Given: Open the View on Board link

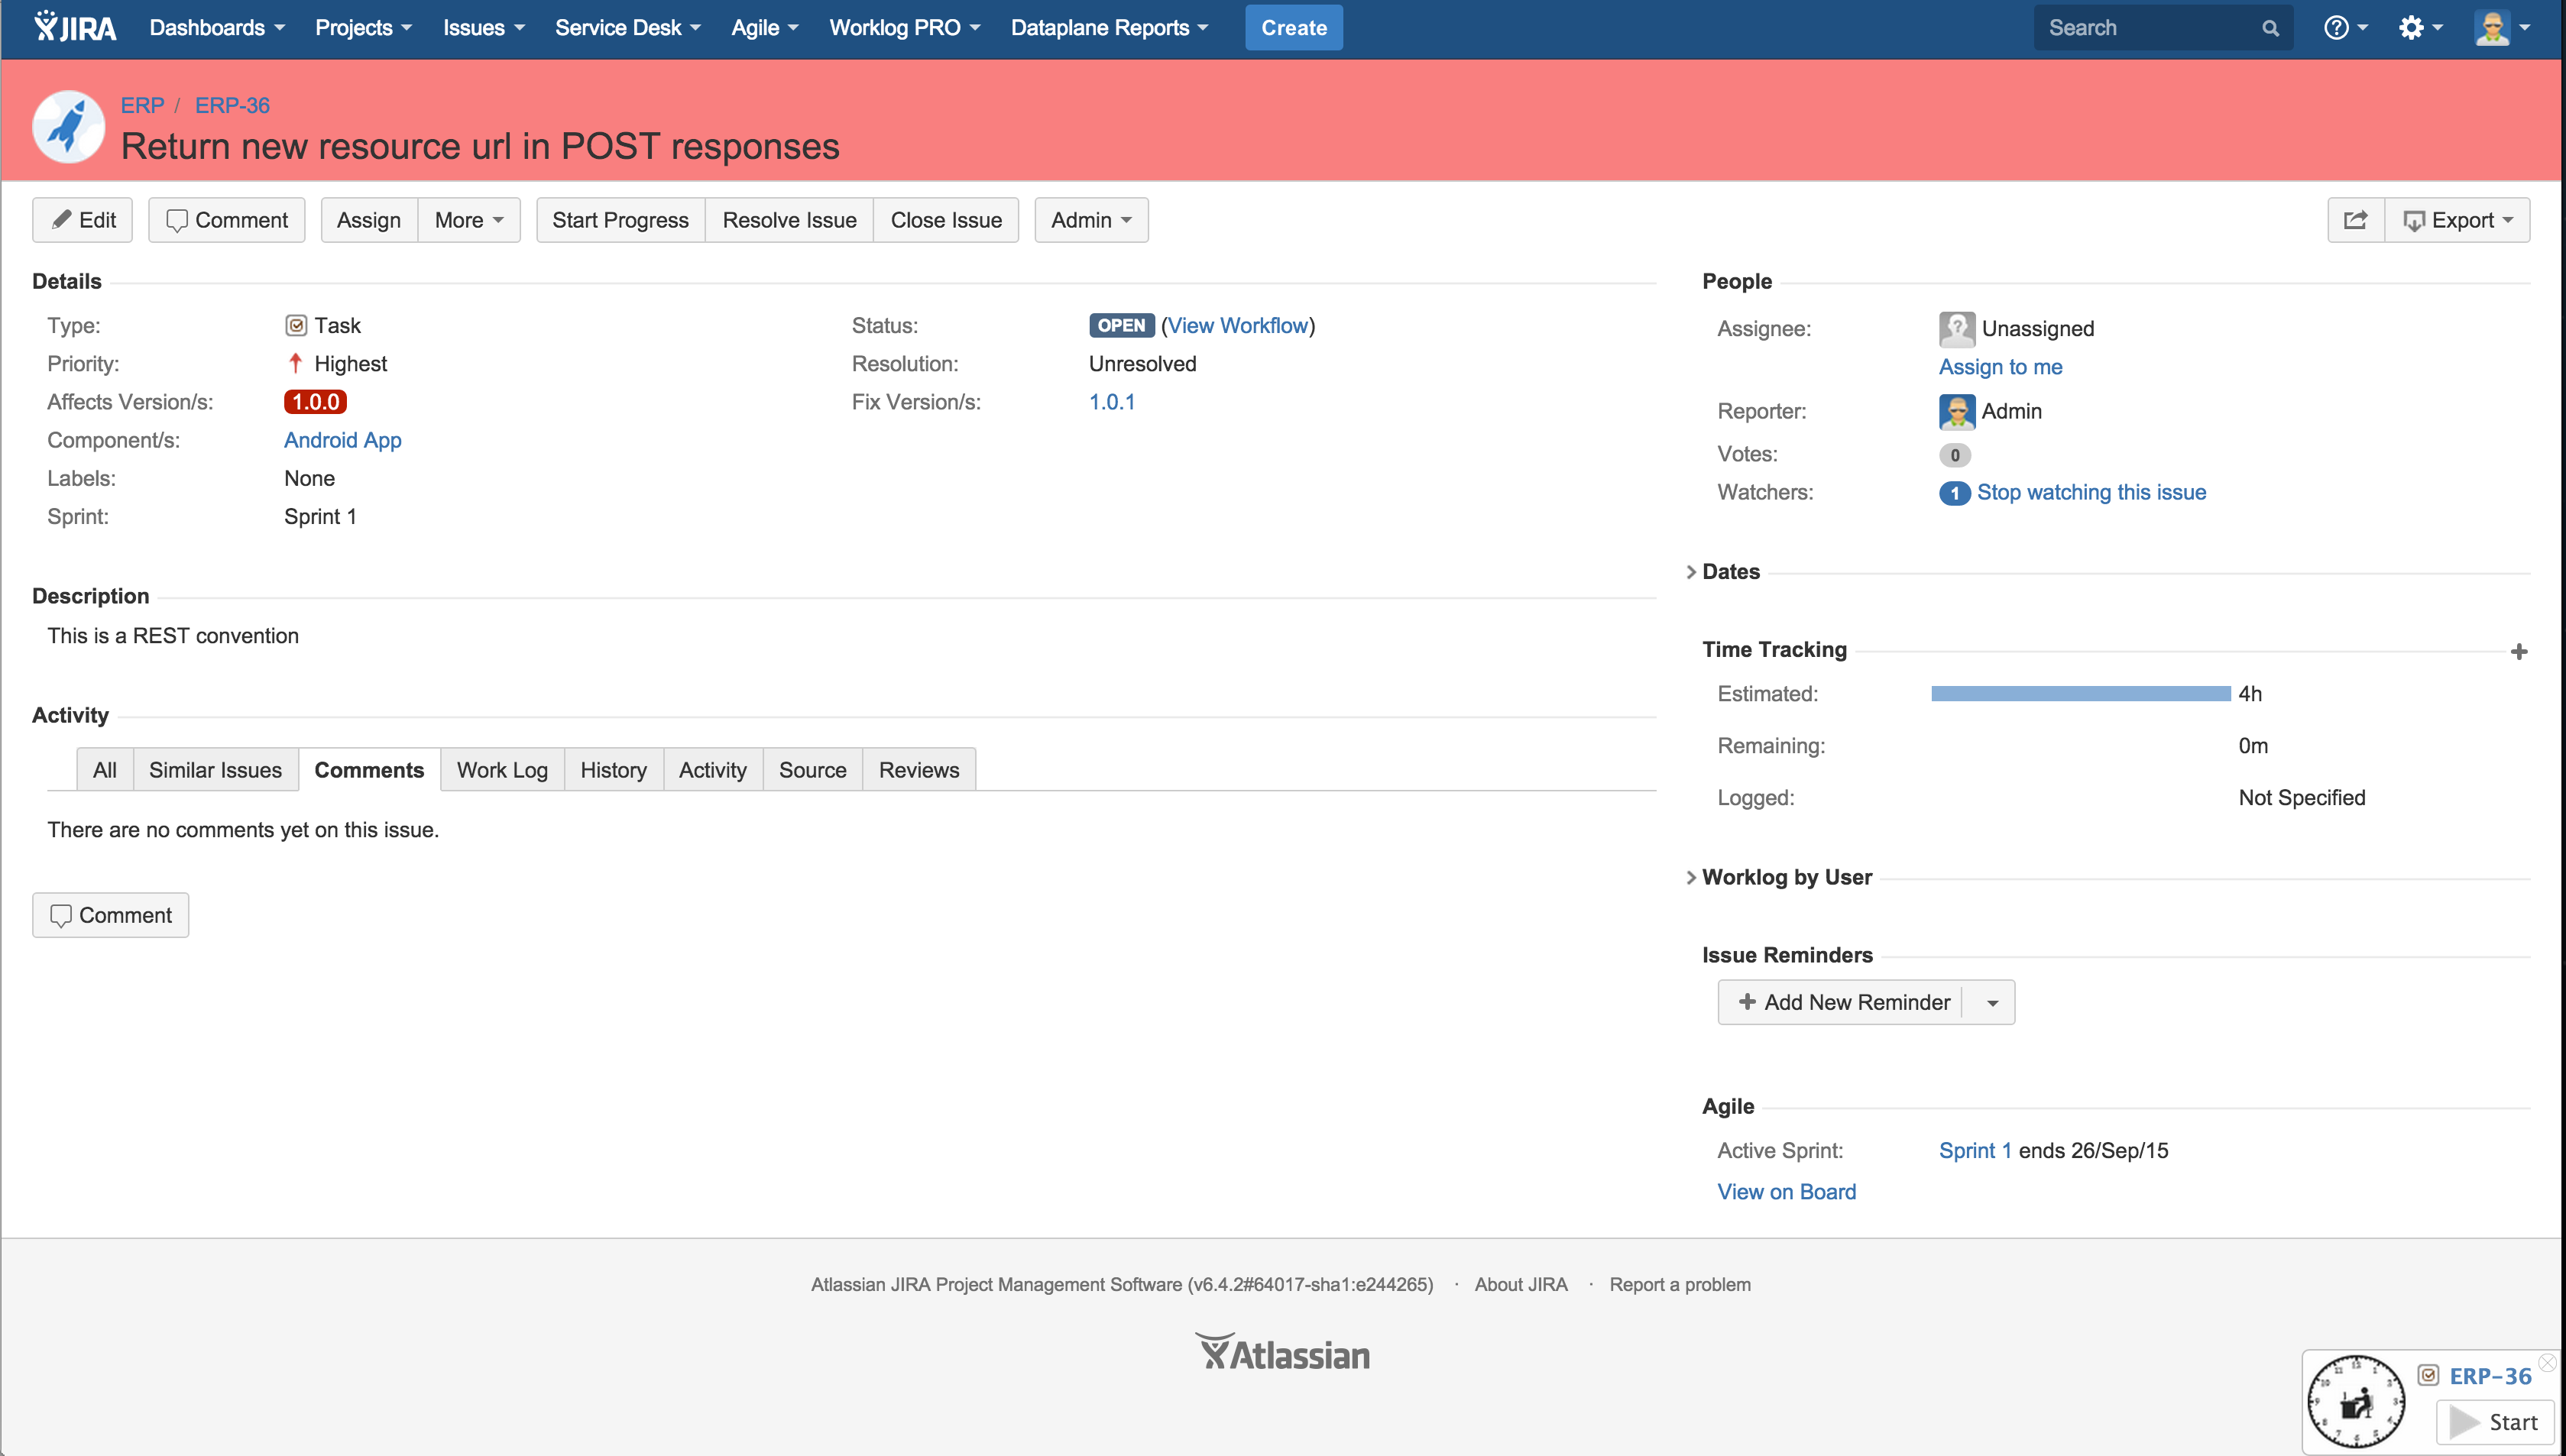Looking at the screenshot, I should coord(1786,1192).
